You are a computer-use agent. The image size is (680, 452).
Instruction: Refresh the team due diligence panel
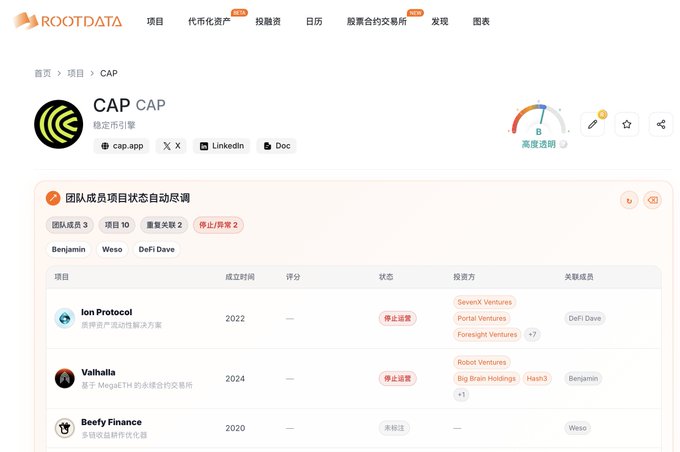click(x=629, y=200)
